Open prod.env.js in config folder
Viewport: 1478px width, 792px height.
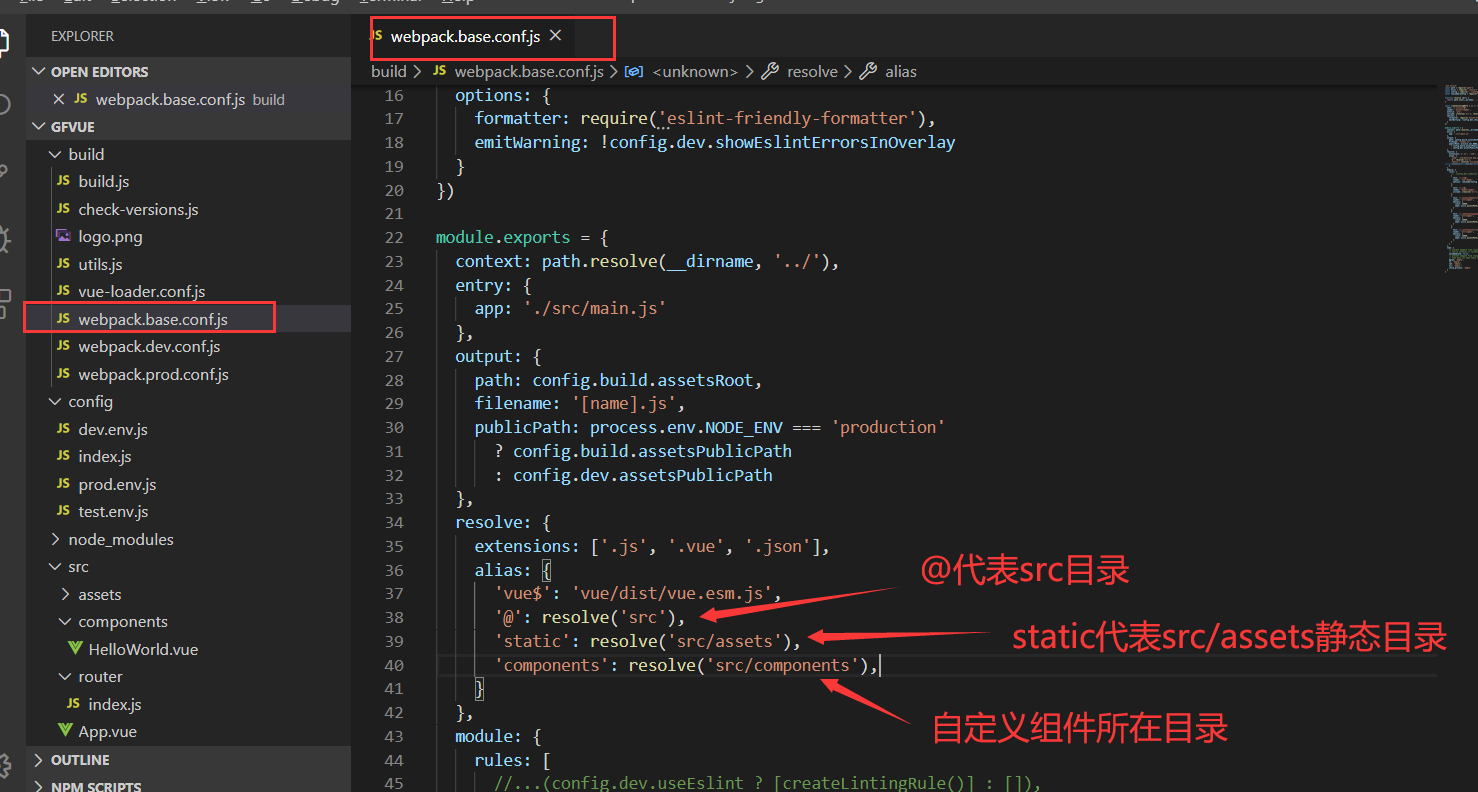click(x=117, y=484)
